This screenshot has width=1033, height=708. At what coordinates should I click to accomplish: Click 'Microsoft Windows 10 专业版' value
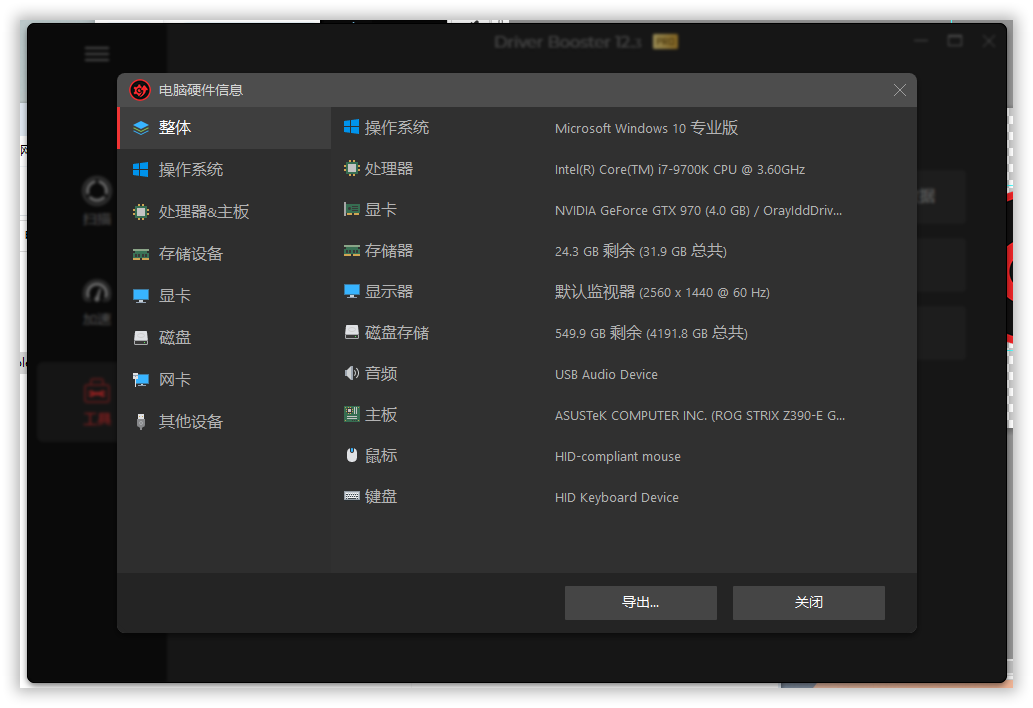(x=646, y=128)
